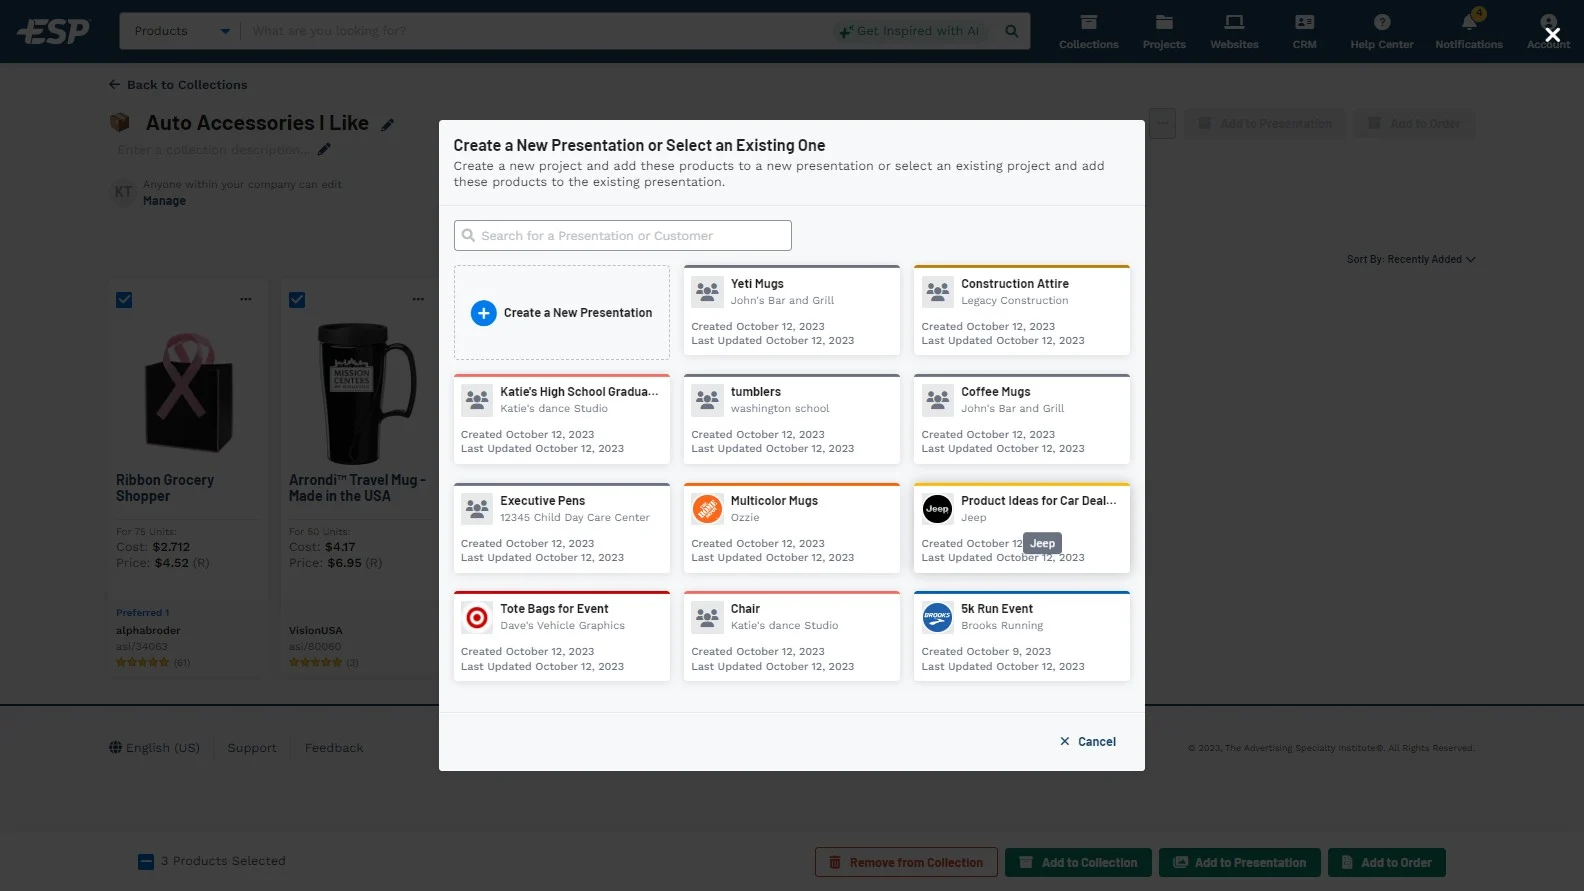Click VisionUSA supplier name
Viewport: 1584px width, 891px height.
point(315,631)
